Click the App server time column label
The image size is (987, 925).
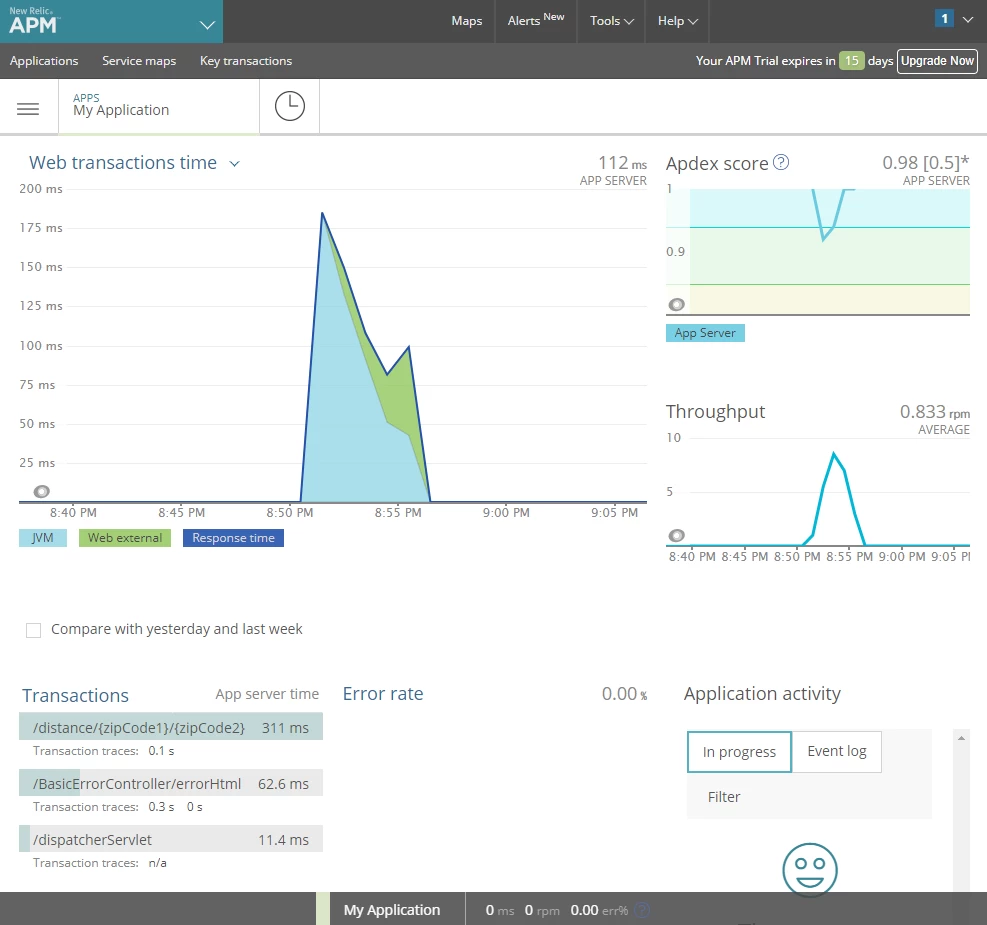click(267, 694)
